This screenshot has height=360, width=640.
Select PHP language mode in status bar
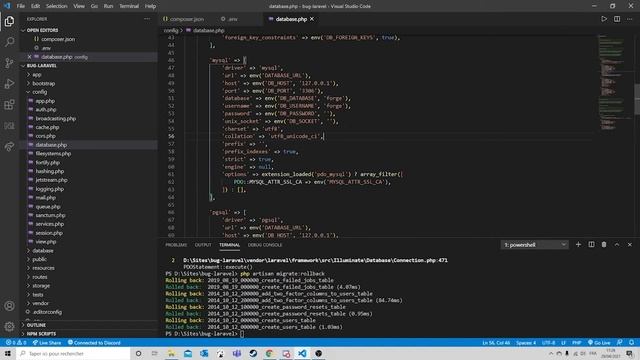click(576, 342)
